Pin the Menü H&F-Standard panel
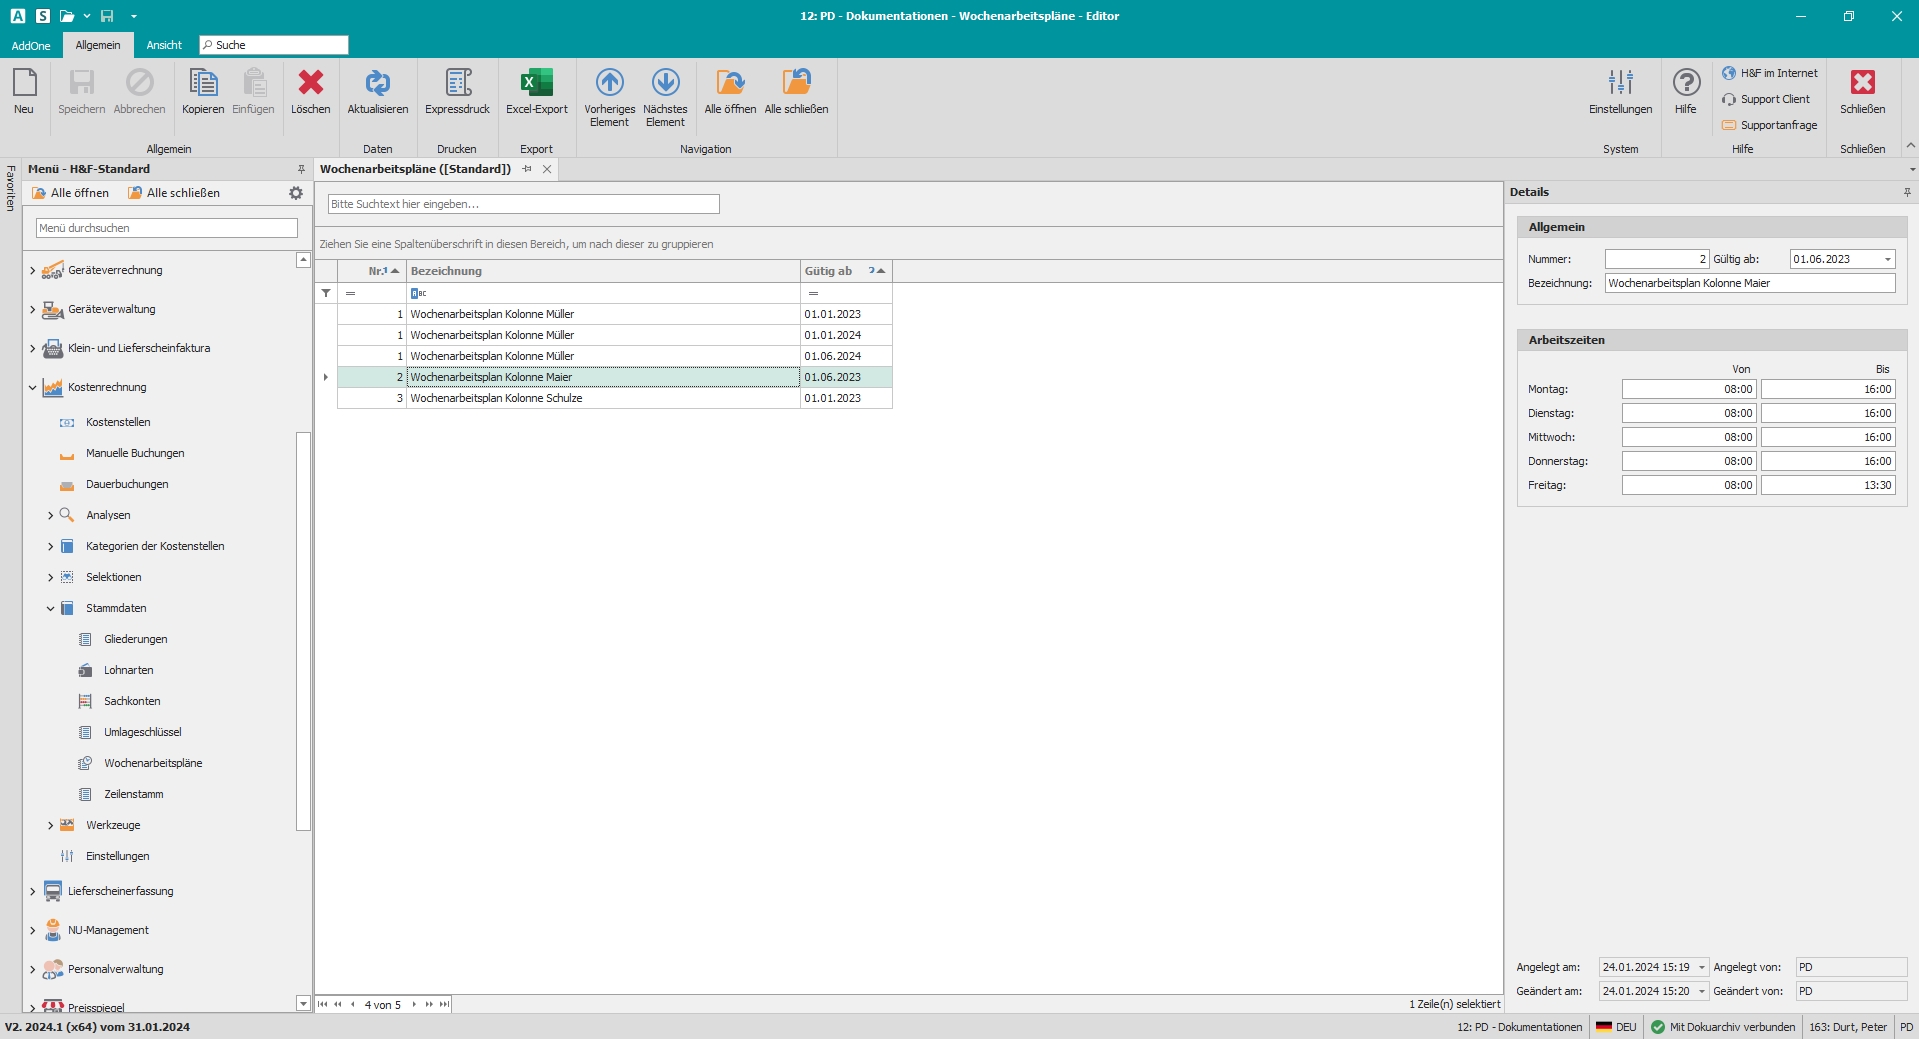Screen dimensions: 1919x1039 click(301, 169)
